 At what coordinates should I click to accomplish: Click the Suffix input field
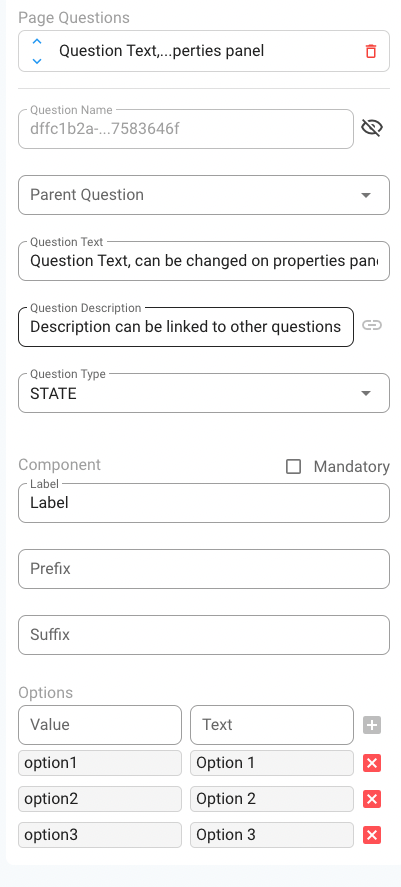[x=204, y=635]
